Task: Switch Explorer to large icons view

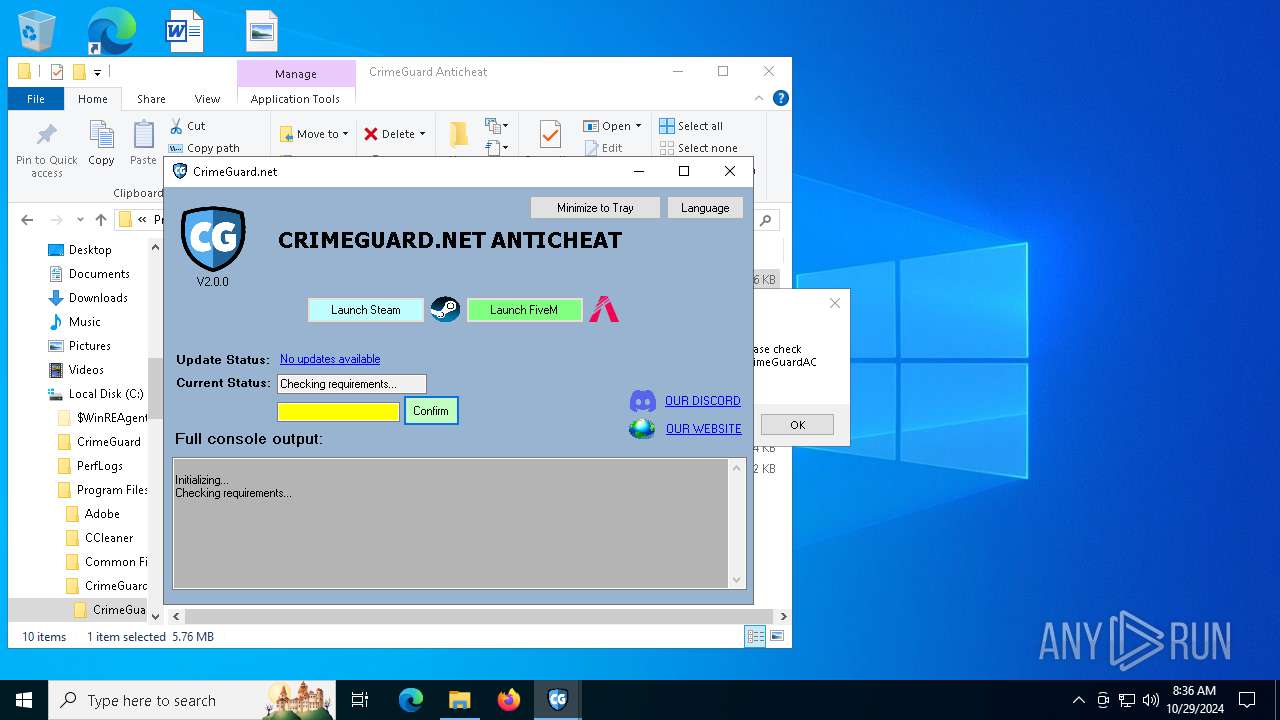Action: (x=776, y=636)
